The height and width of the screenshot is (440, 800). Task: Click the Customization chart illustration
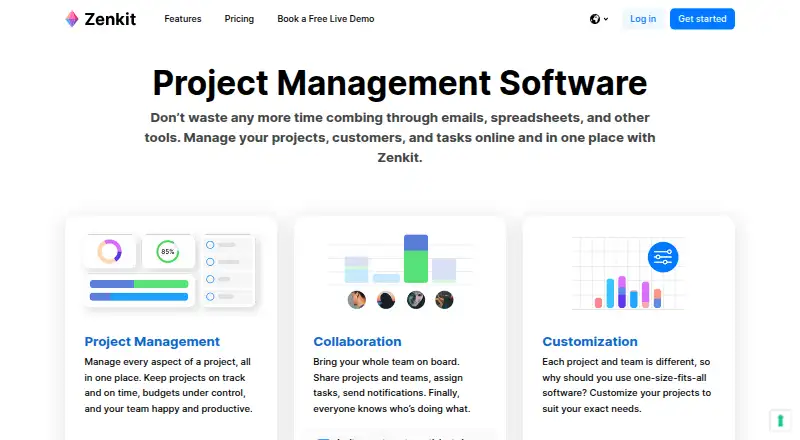coord(628,273)
